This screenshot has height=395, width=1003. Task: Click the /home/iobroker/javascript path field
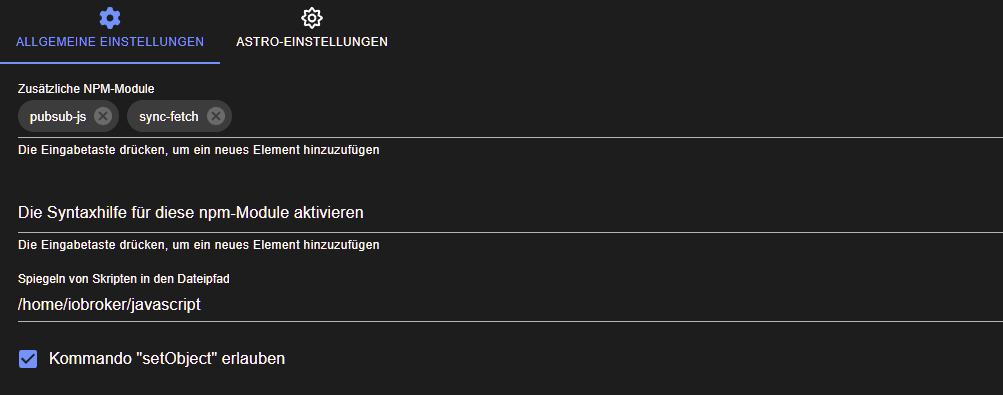[x=510, y=305]
